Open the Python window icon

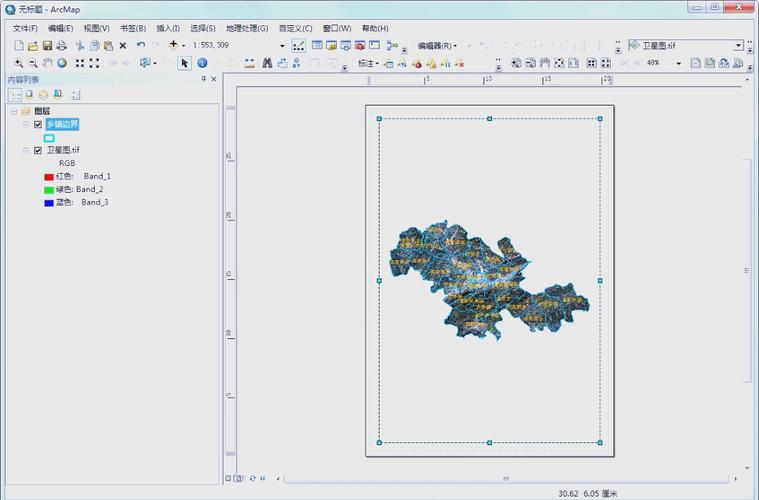[374, 45]
